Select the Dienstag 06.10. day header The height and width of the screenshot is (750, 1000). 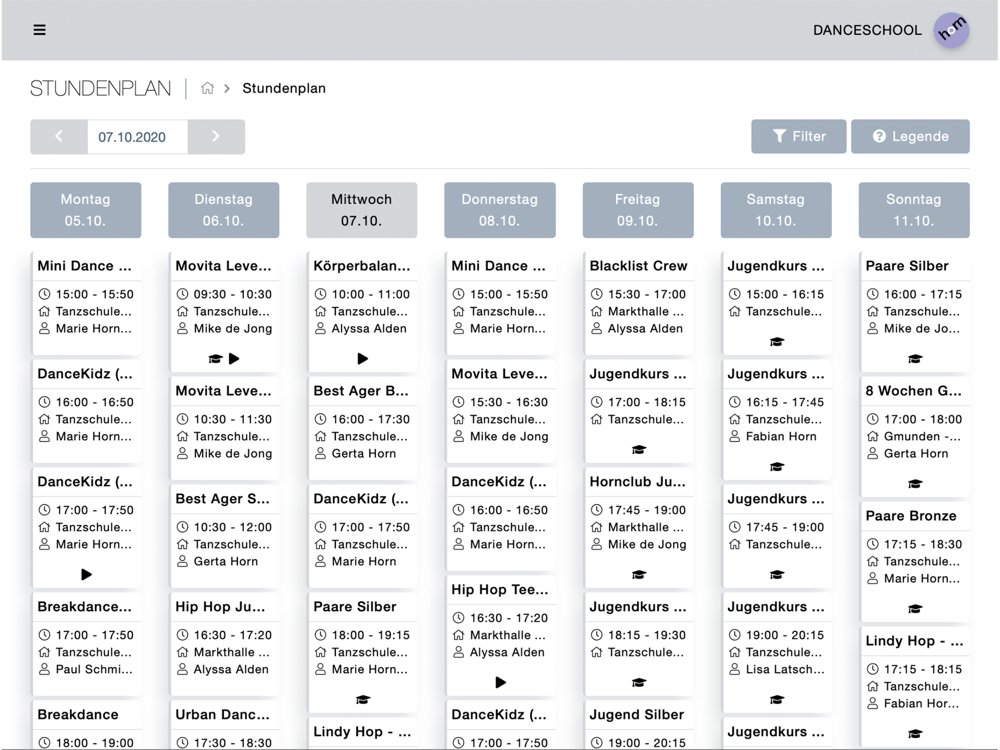[223, 210]
